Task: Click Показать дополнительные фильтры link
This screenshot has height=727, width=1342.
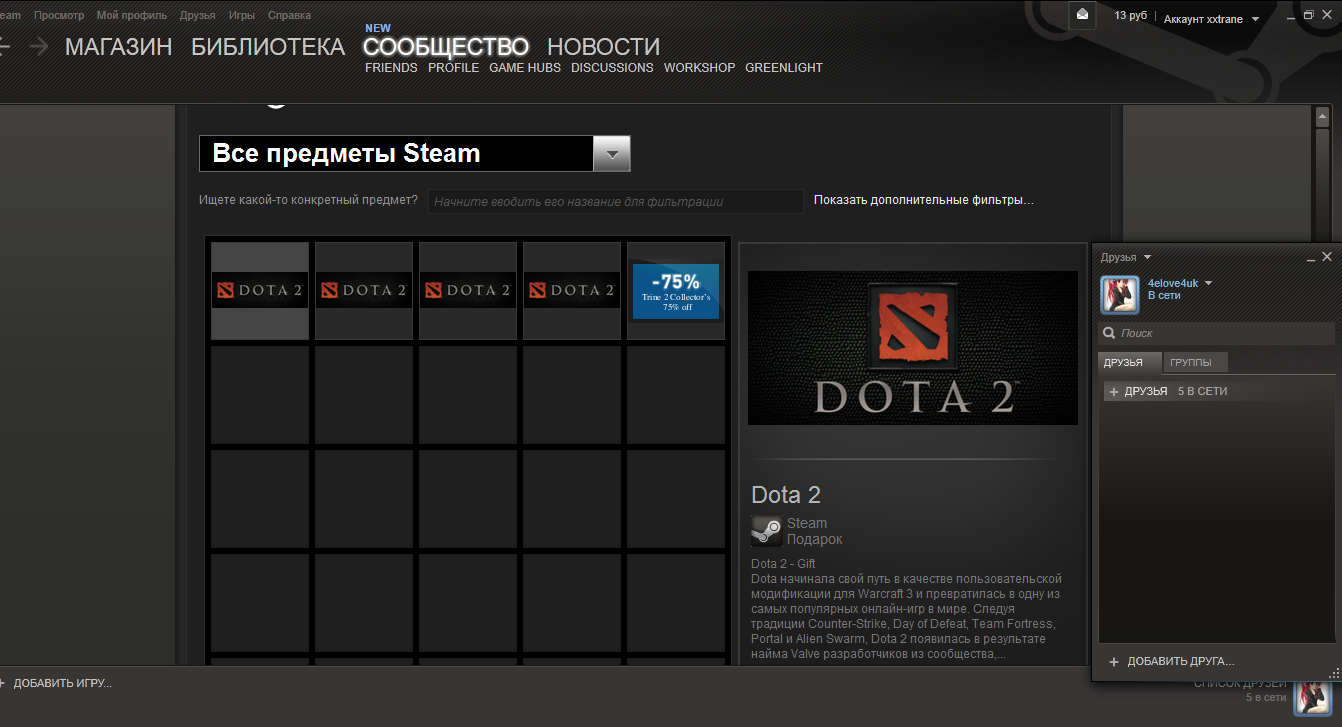Action: (923, 200)
